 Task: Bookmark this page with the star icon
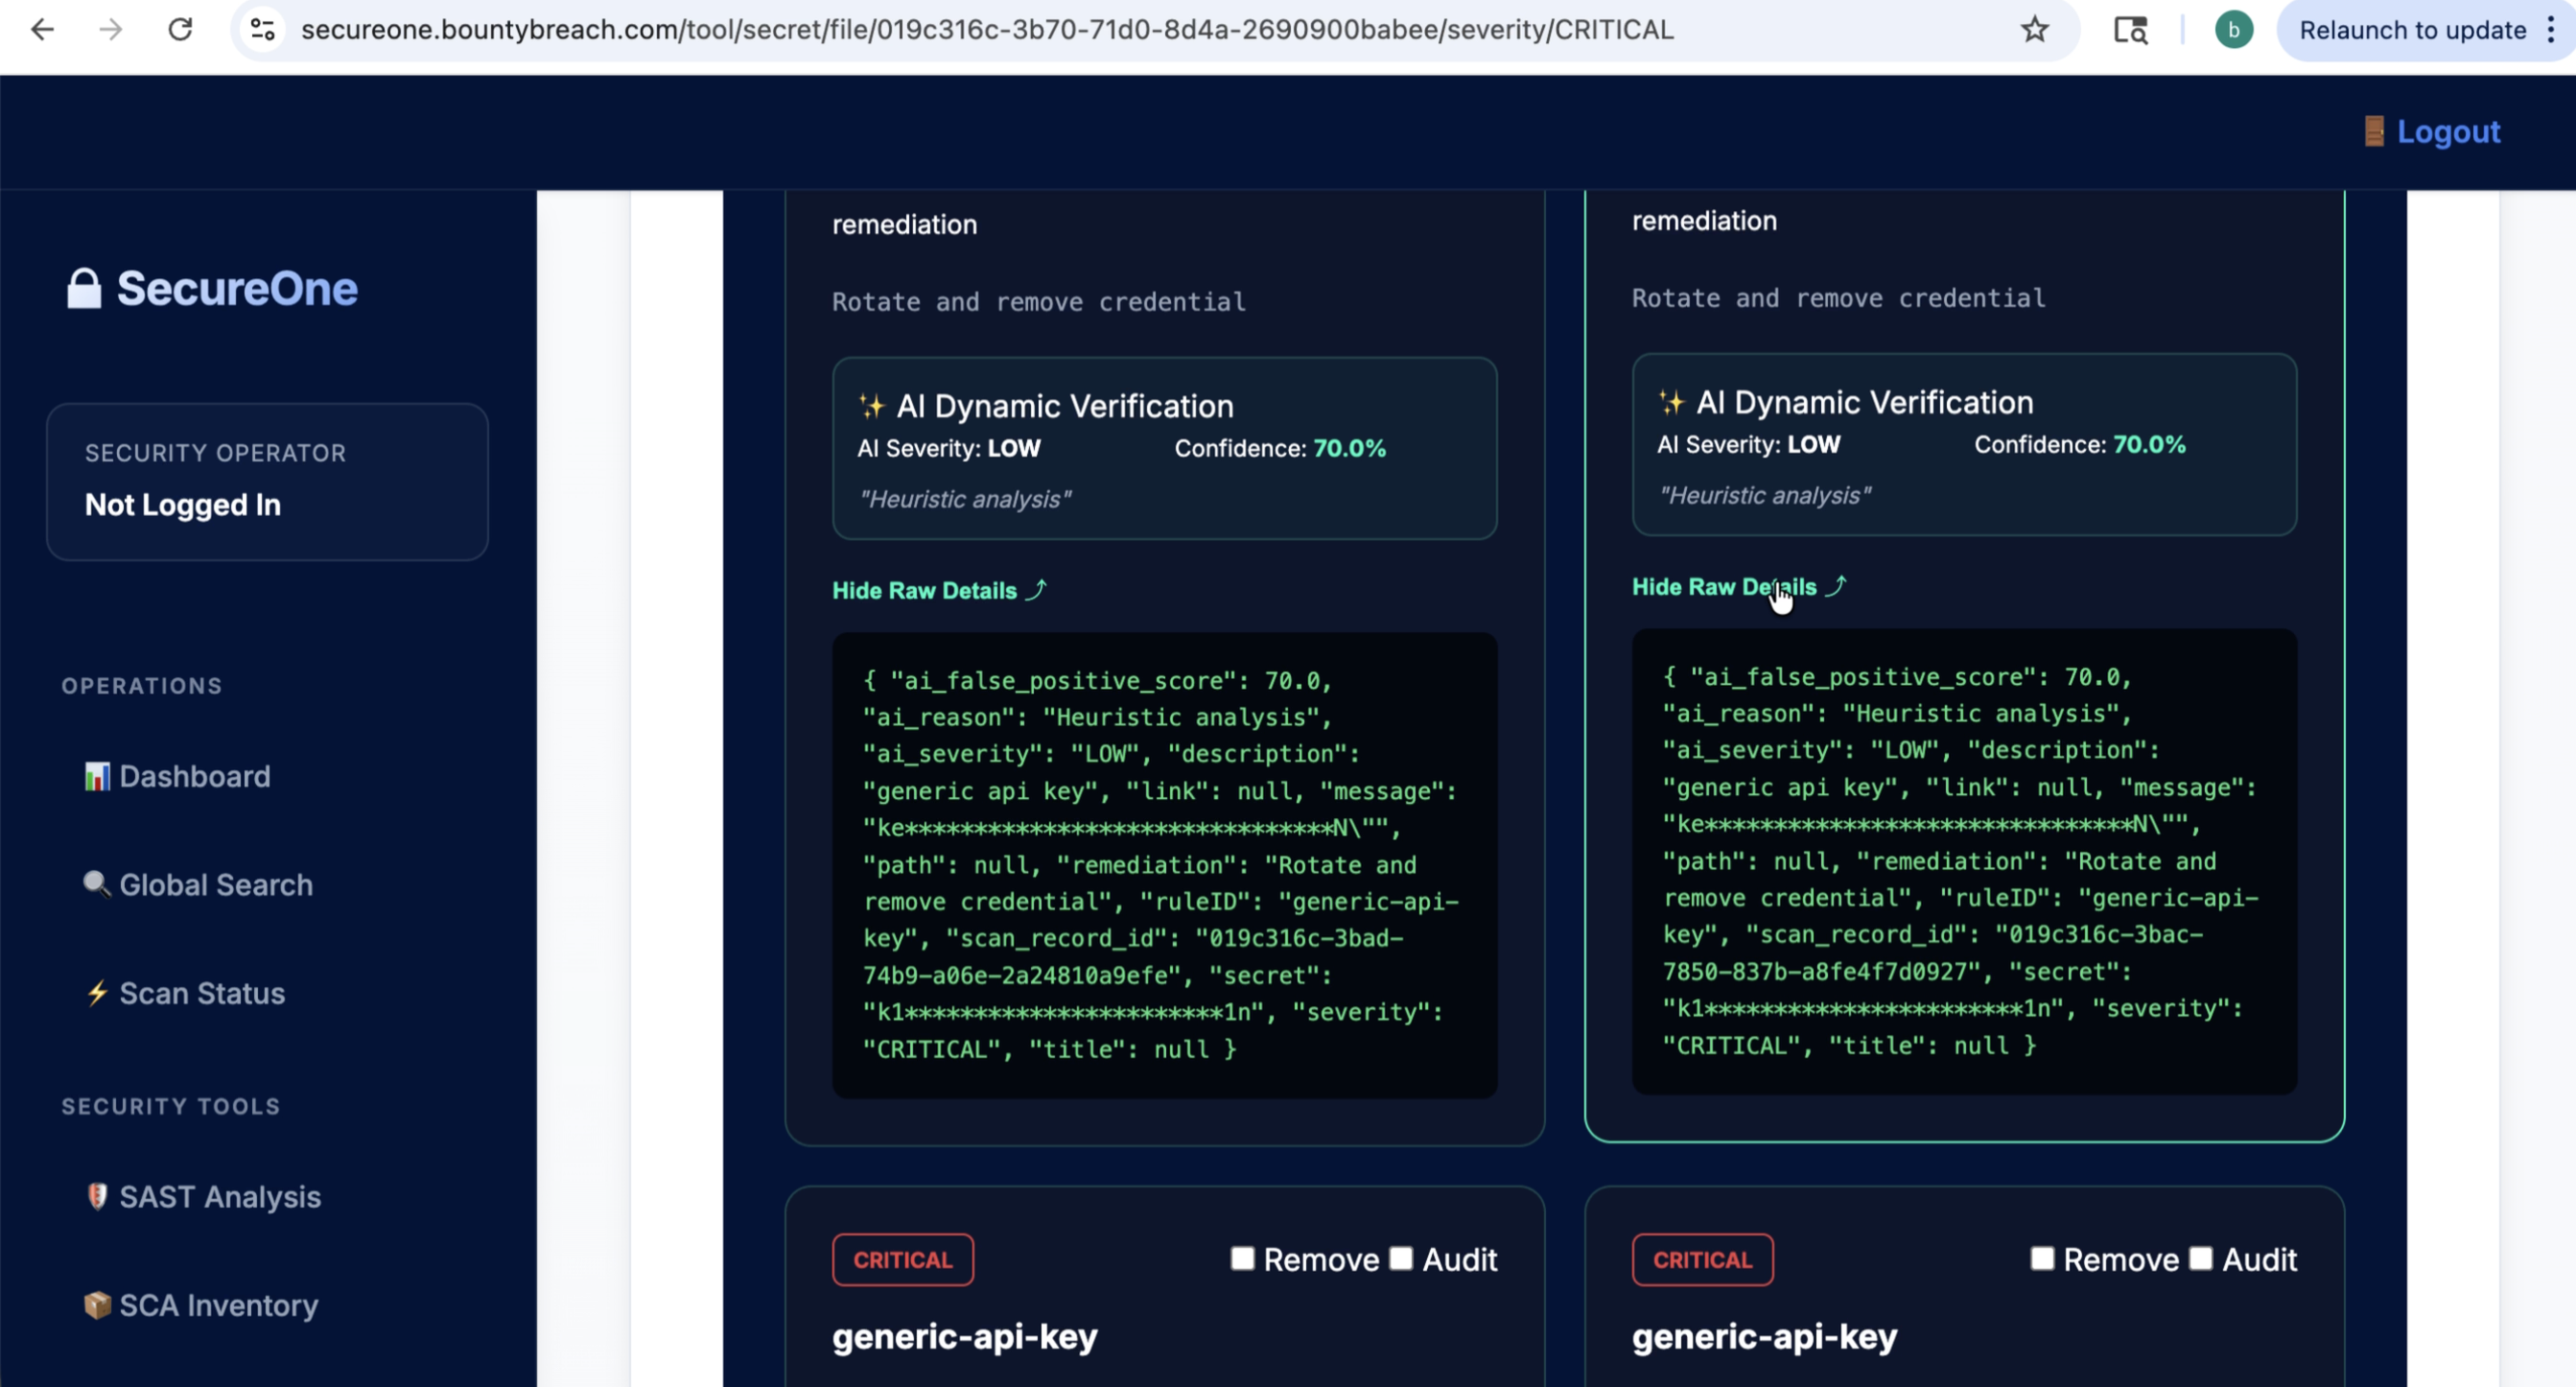point(2034,30)
